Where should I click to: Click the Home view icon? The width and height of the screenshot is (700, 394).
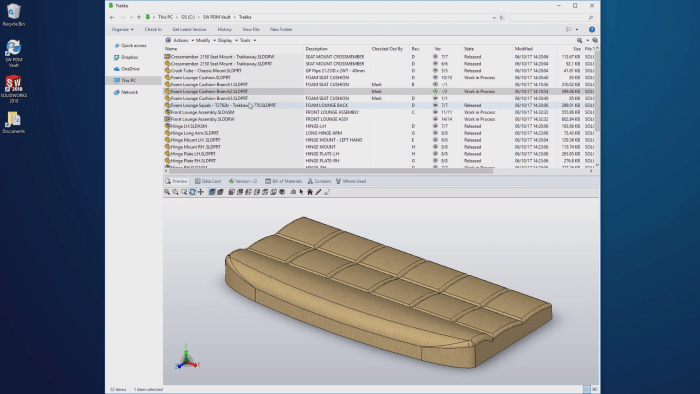click(x=310, y=192)
